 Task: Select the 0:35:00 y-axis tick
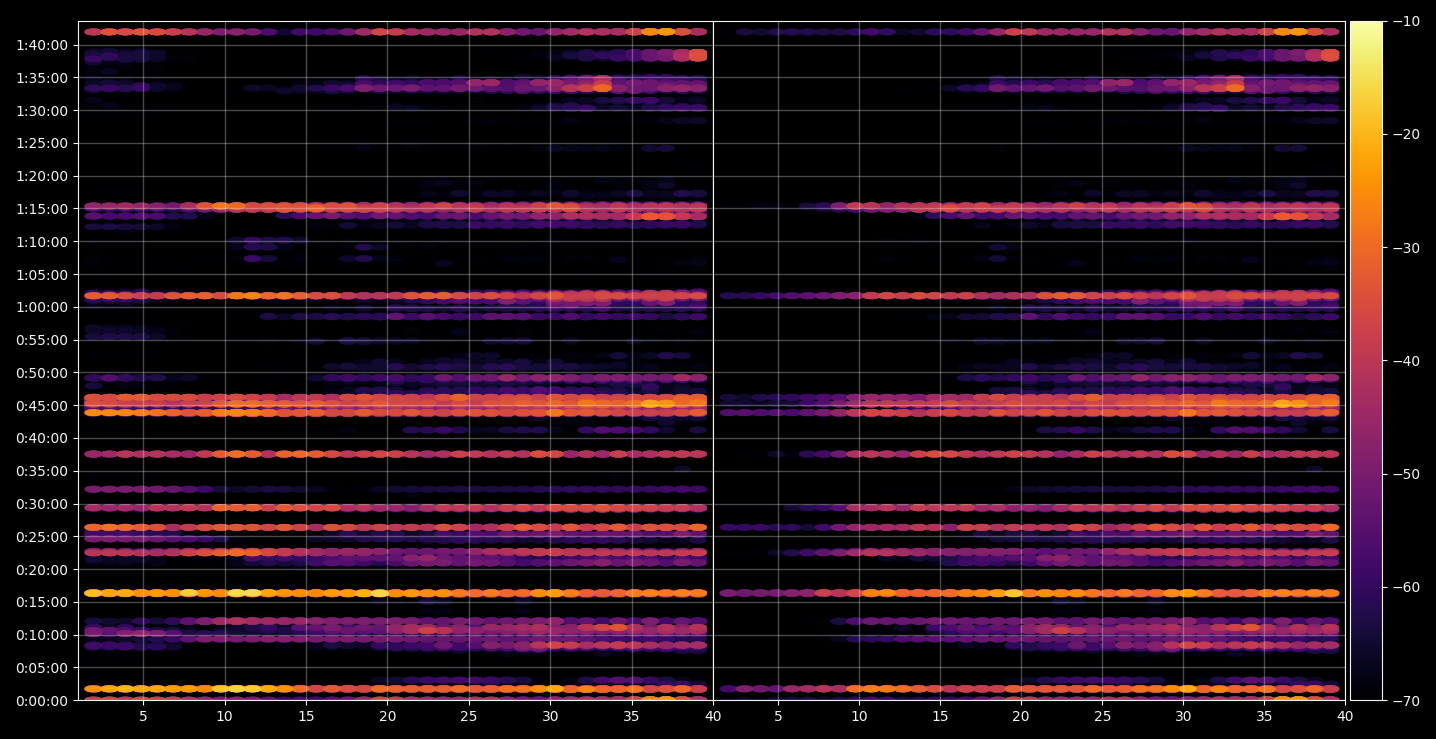tap(42, 471)
